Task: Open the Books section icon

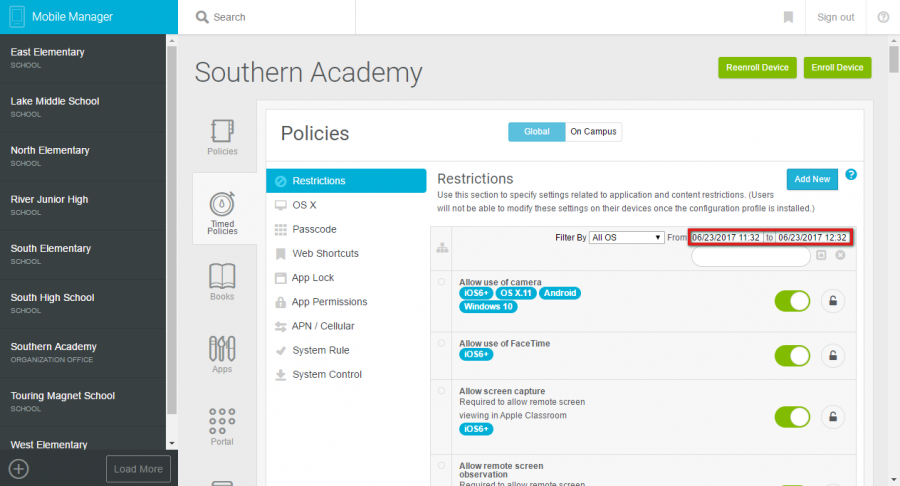Action: click(222, 281)
